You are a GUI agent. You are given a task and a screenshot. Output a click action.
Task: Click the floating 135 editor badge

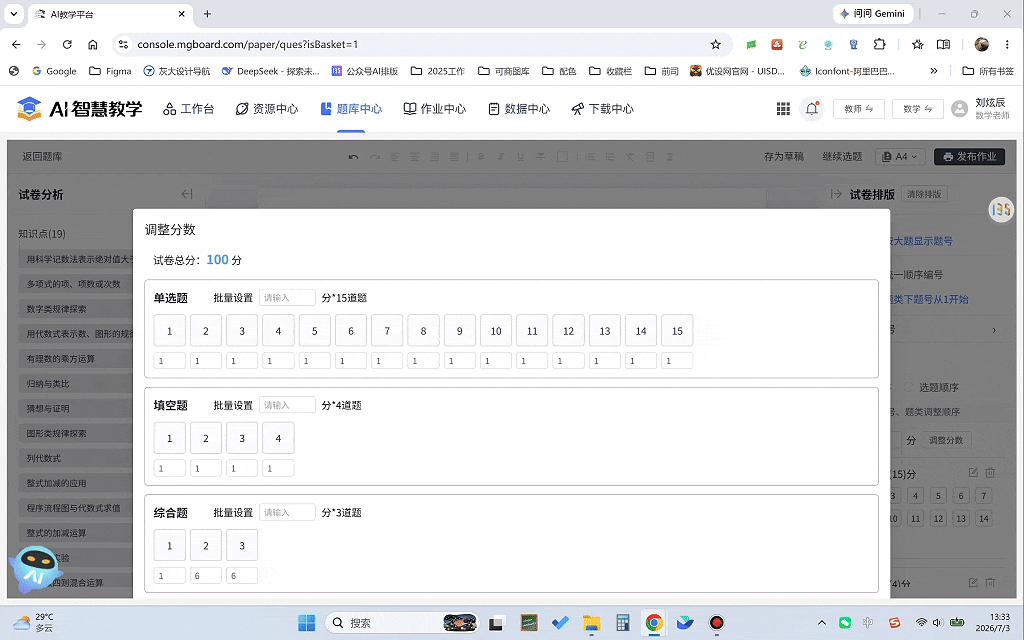point(1000,209)
